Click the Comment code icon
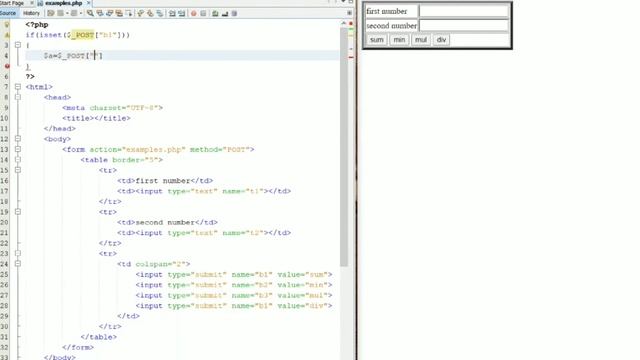This screenshot has height=360, width=640. [215, 13]
